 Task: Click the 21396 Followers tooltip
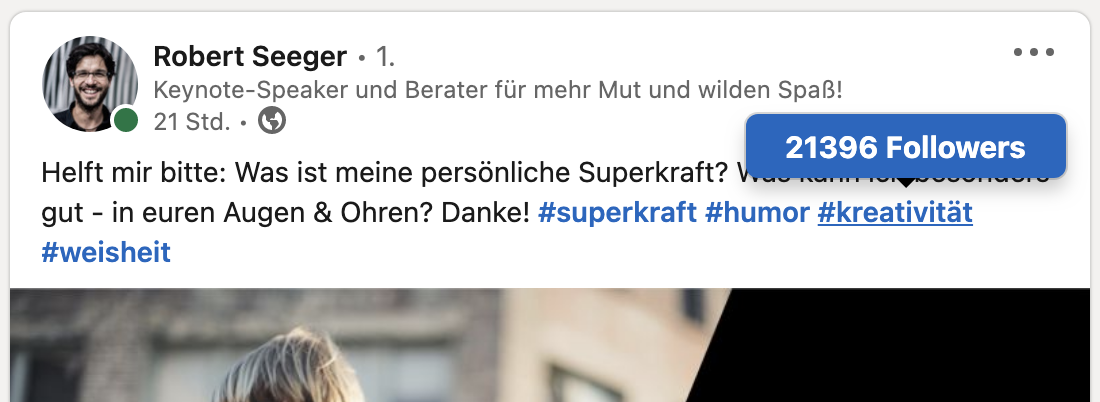click(x=906, y=147)
